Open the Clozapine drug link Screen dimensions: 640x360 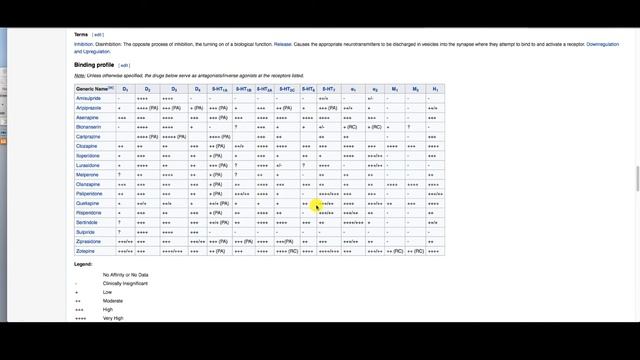[87, 146]
